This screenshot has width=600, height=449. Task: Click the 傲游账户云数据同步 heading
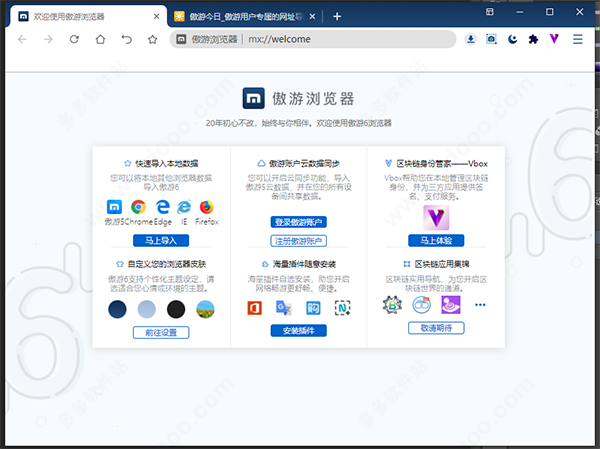[304, 163]
